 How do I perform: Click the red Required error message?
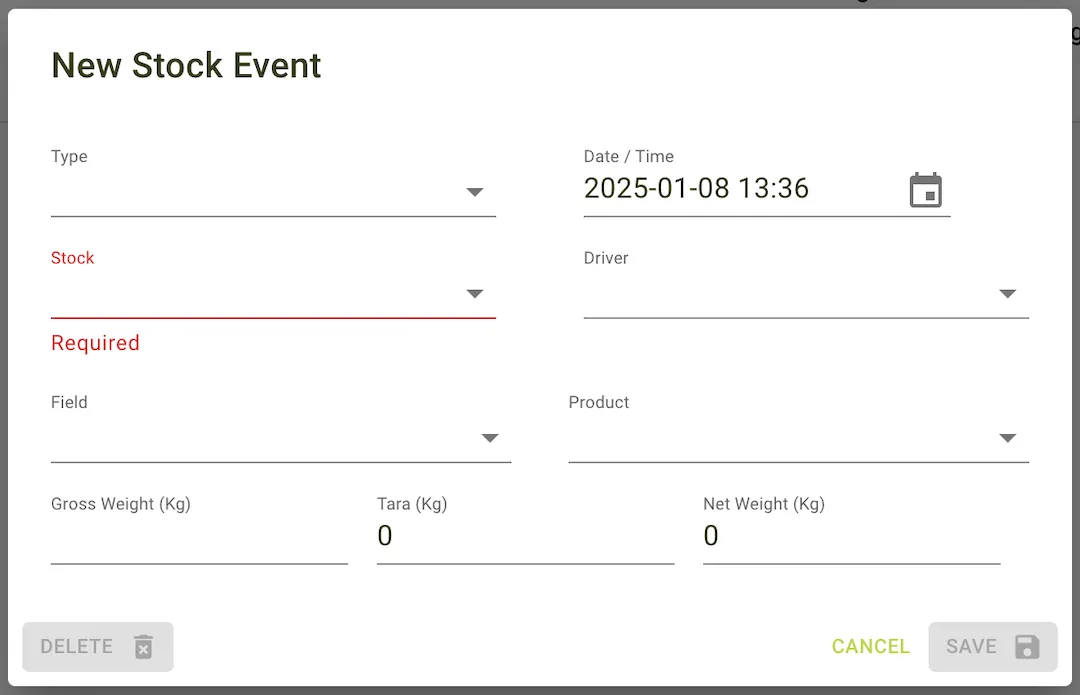95,343
